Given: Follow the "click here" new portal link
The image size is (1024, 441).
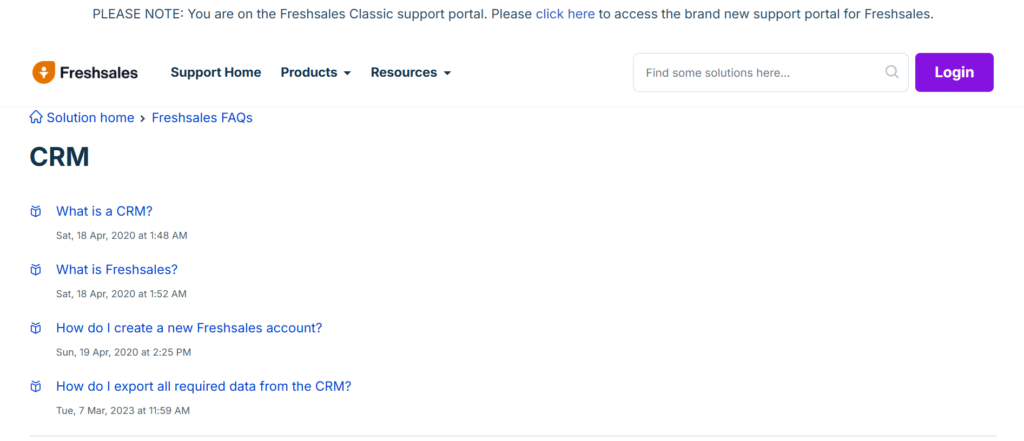Looking at the screenshot, I should 565,14.
